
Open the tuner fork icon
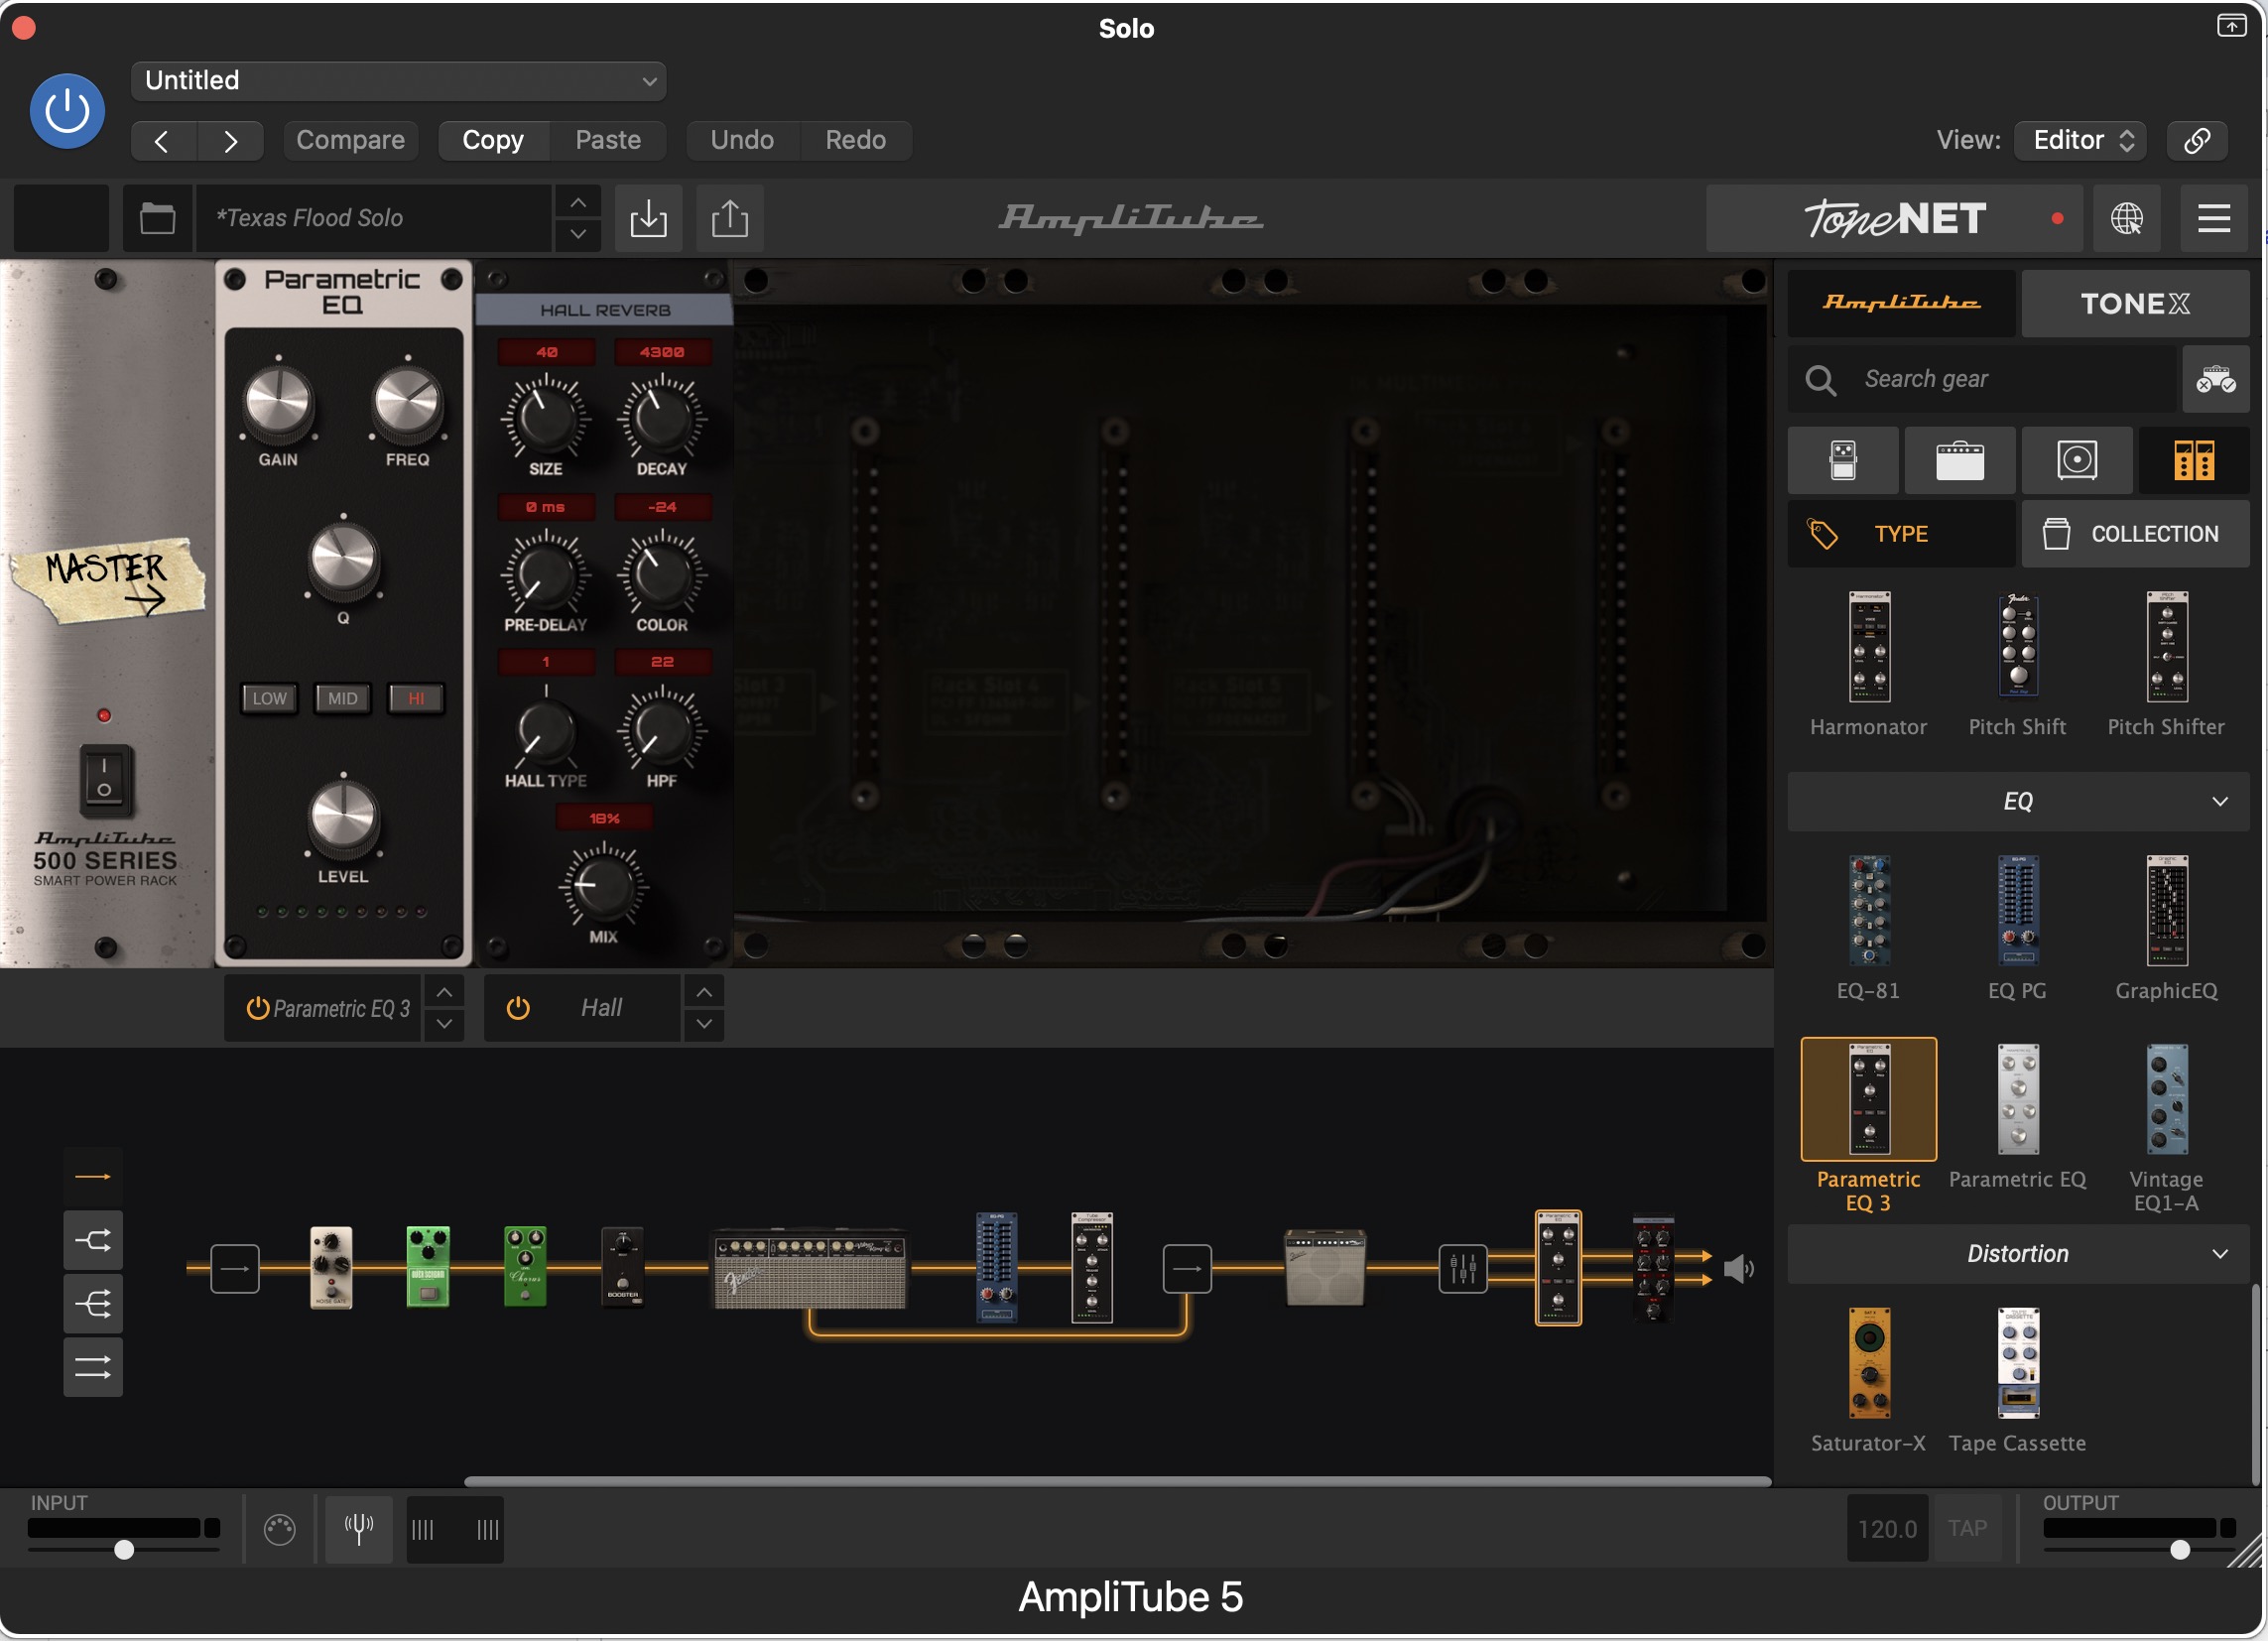359,1528
